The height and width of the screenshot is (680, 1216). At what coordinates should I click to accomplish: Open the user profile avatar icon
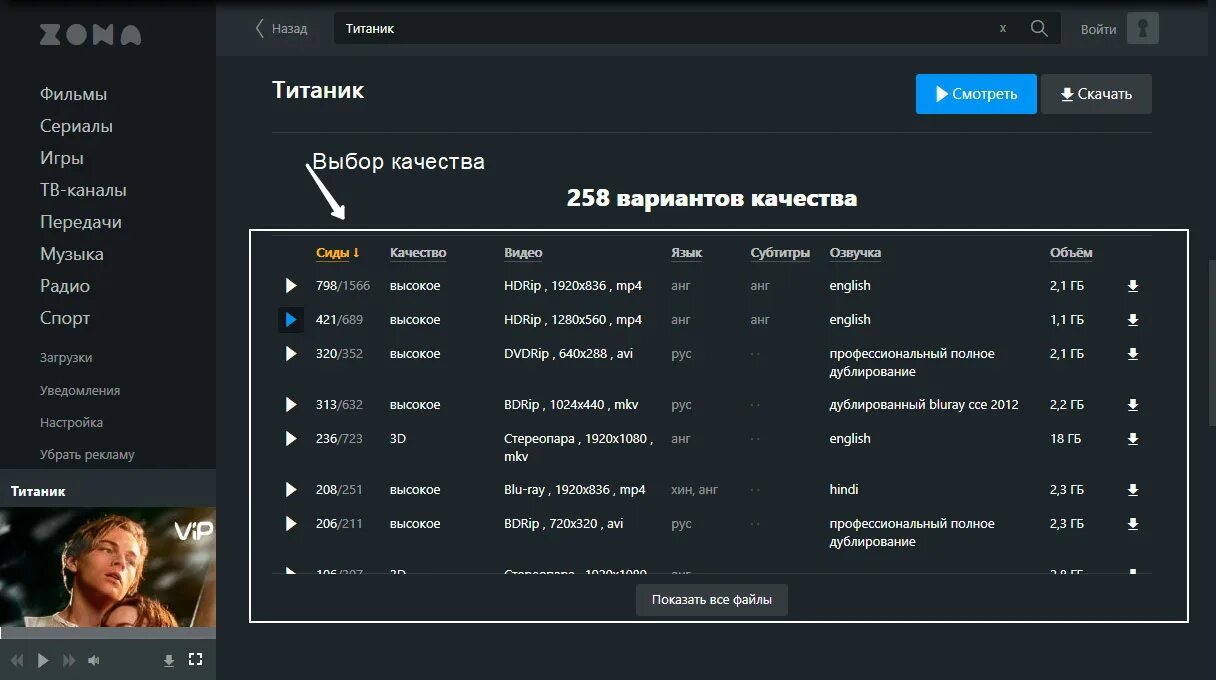click(1143, 28)
